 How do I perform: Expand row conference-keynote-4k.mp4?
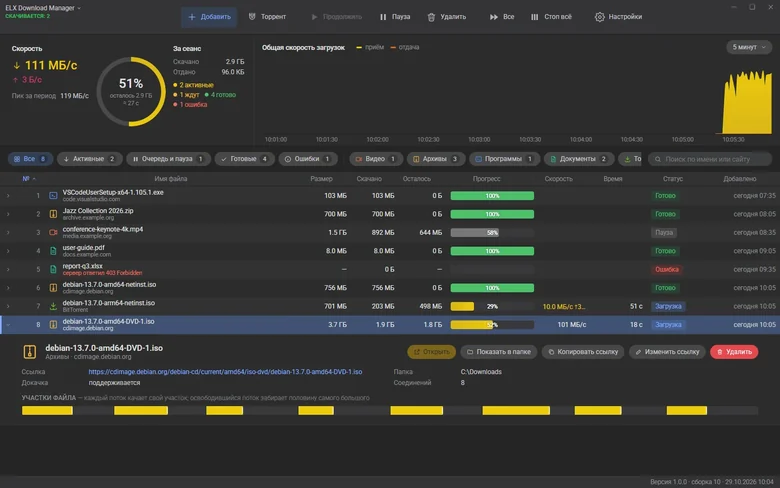(x=8, y=233)
